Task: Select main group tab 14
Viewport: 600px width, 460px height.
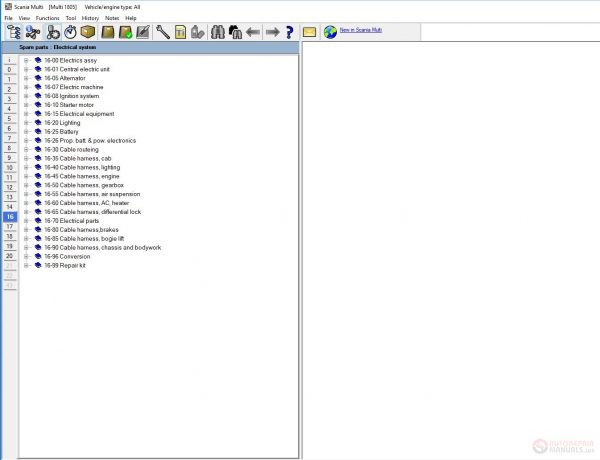Action: click(10, 207)
